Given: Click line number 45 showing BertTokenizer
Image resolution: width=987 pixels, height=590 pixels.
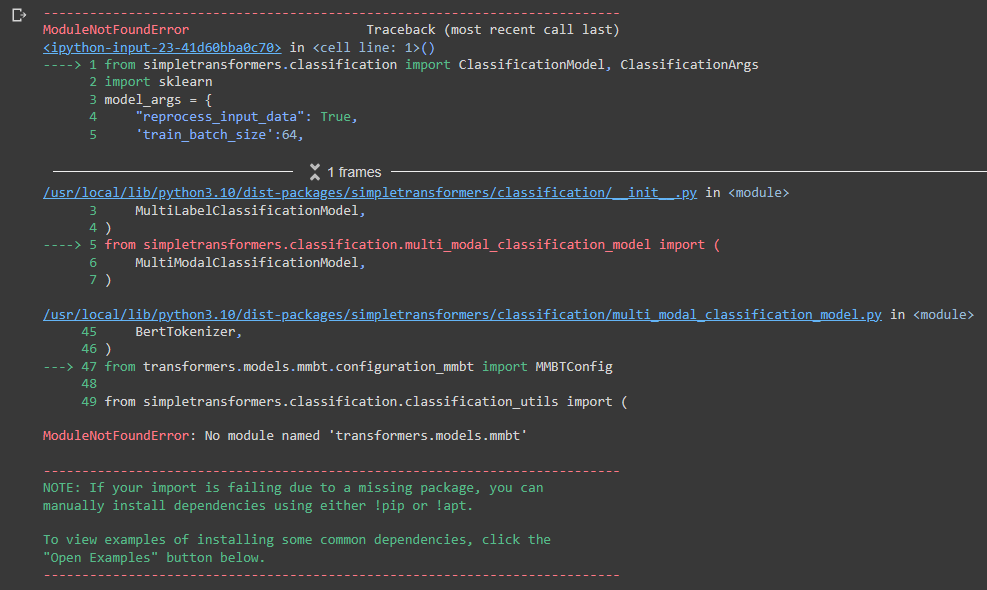Looking at the screenshot, I should coord(88,331).
